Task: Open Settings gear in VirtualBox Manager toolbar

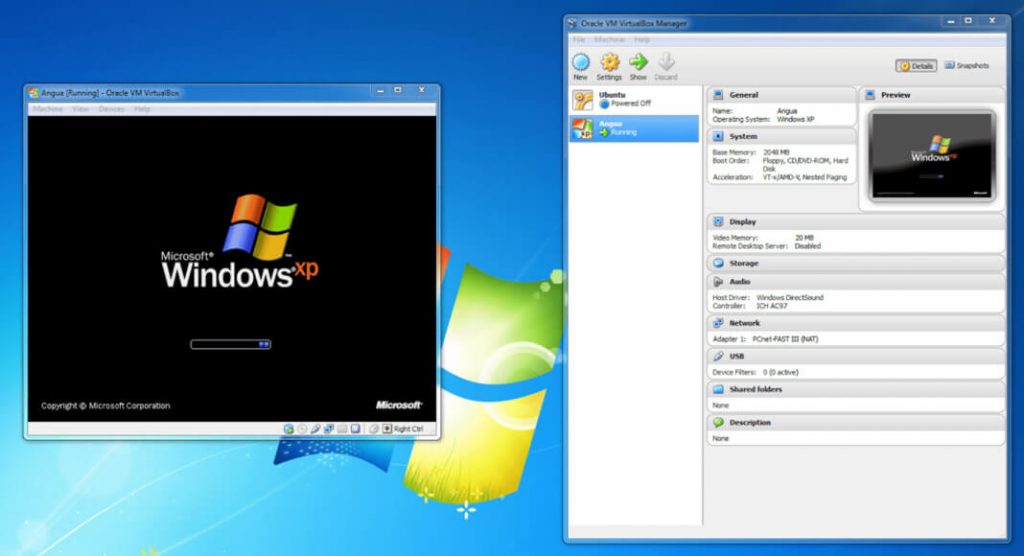Action: pyautogui.click(x=609, y=62)
